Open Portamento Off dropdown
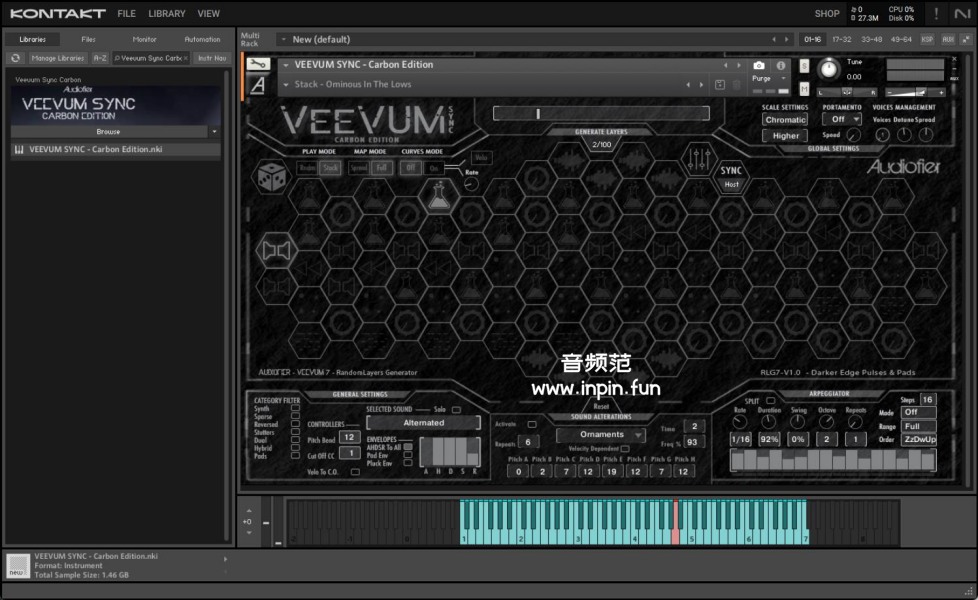978x600 pixels. [841, 119]
